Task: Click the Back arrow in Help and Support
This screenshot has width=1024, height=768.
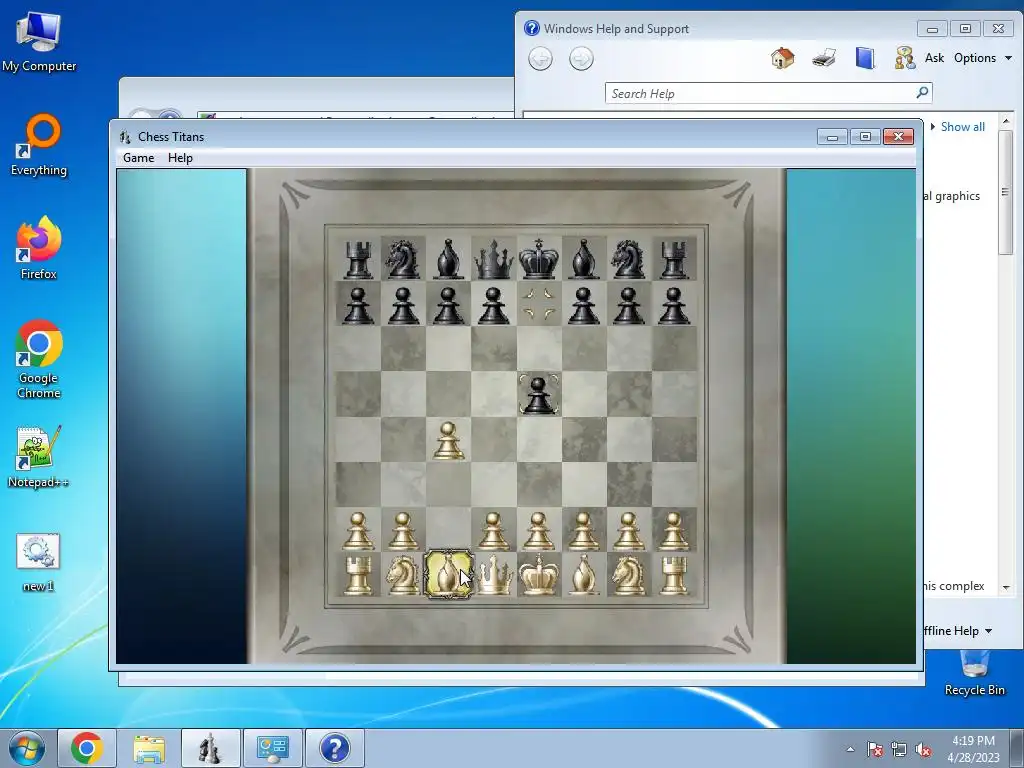Action: tap(540, 59)
